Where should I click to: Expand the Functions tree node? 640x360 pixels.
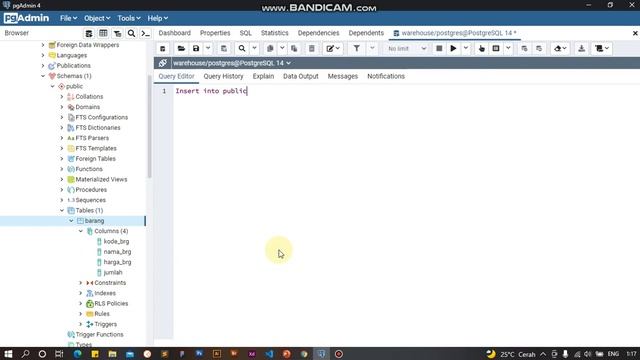(x=62, y=169)
